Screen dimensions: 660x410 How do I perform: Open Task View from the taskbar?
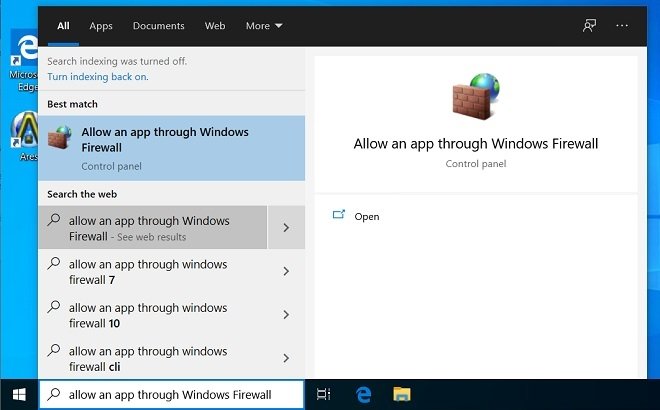click(x=323, y=394)
